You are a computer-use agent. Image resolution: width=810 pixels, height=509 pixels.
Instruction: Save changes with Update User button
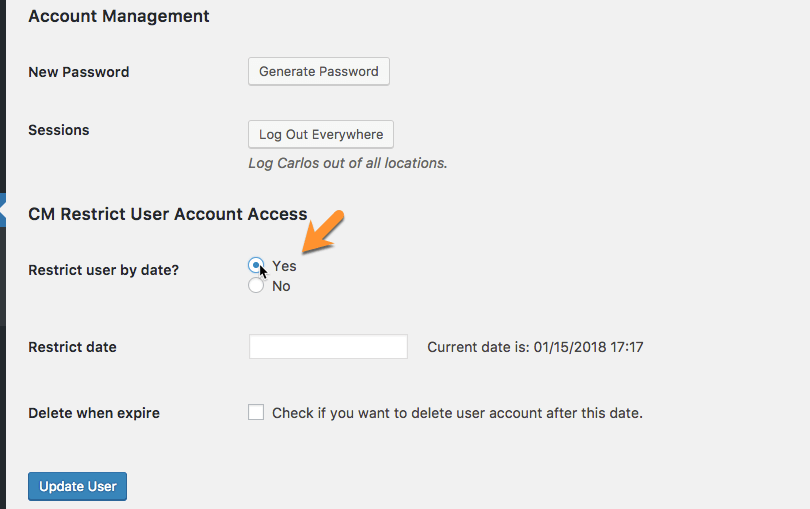pos(77,487)
